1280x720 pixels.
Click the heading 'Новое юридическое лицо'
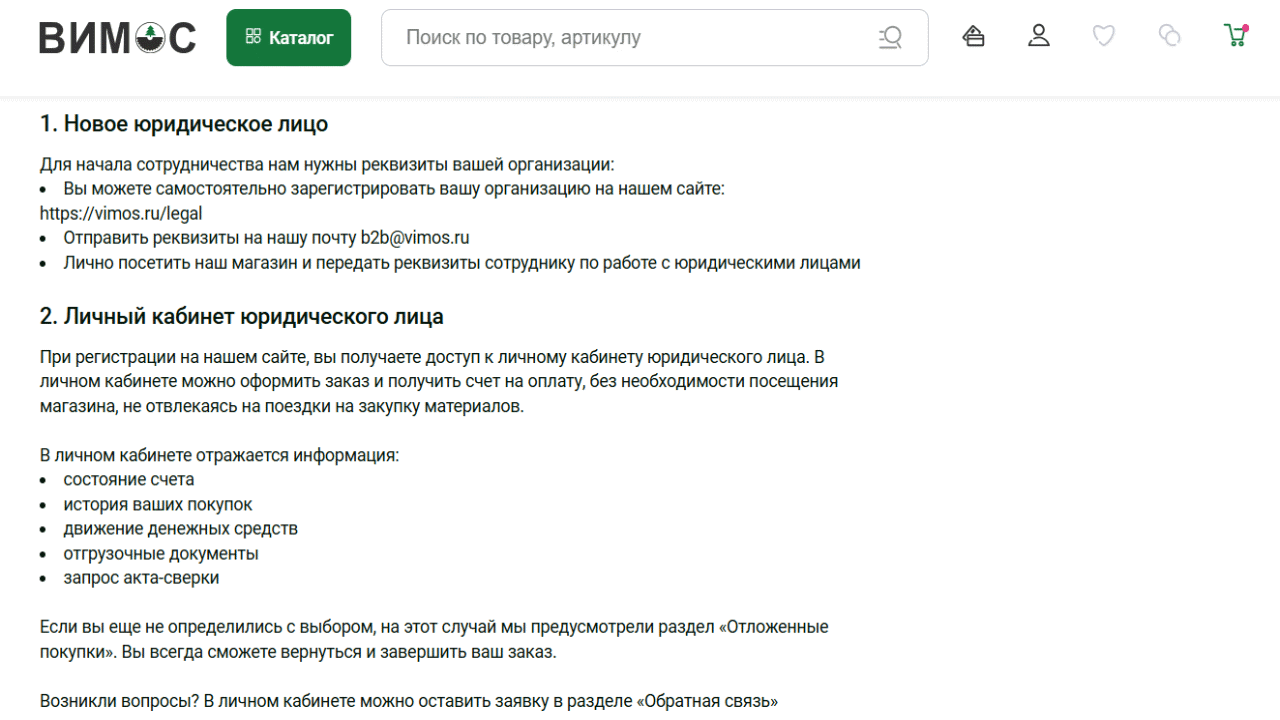pos(184,124)
